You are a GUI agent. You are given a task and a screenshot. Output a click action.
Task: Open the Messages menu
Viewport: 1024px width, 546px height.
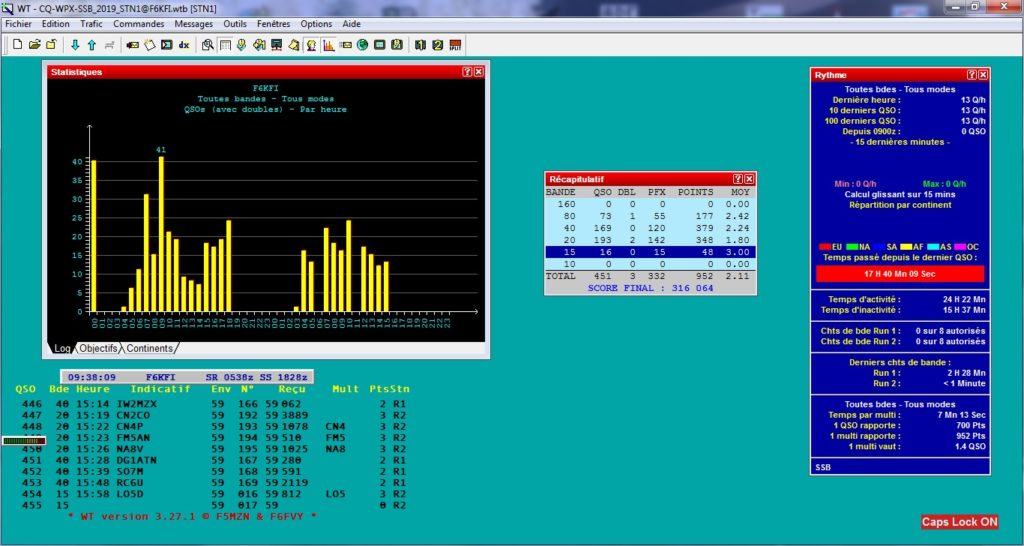click(193, 24)
